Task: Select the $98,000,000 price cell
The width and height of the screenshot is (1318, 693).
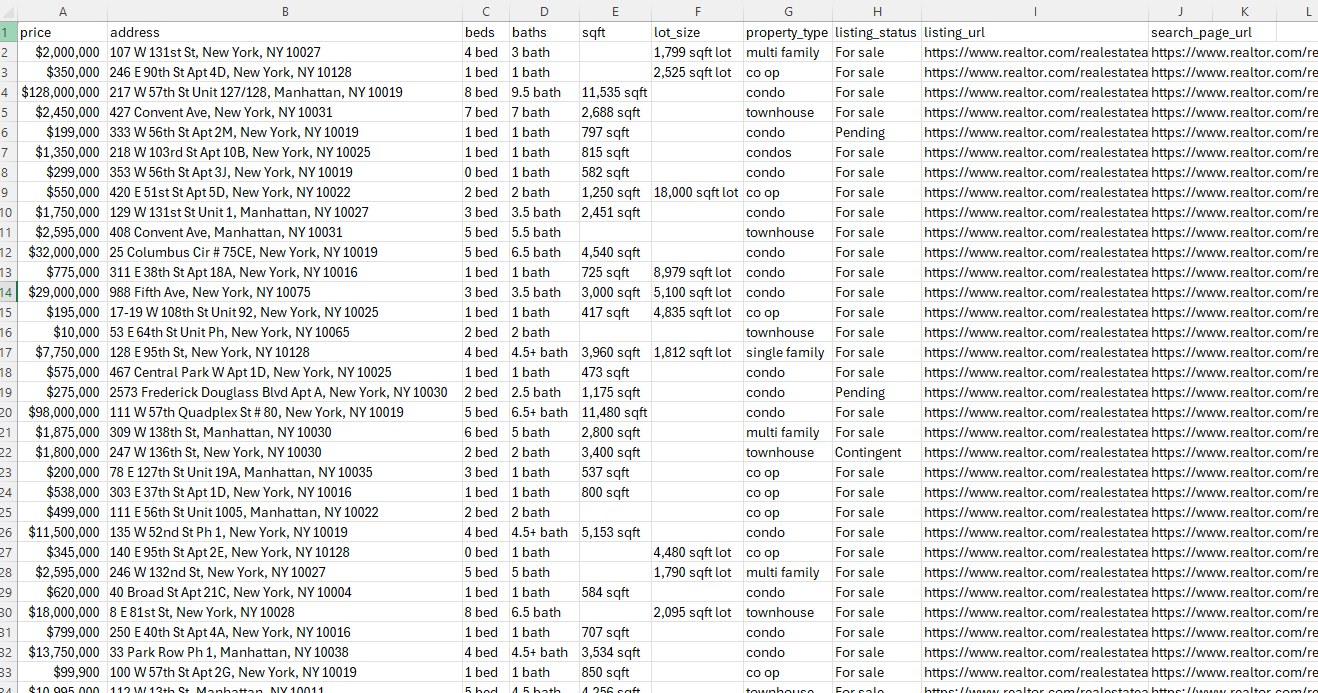Action: pyautogui.click(x=62, y=412)
